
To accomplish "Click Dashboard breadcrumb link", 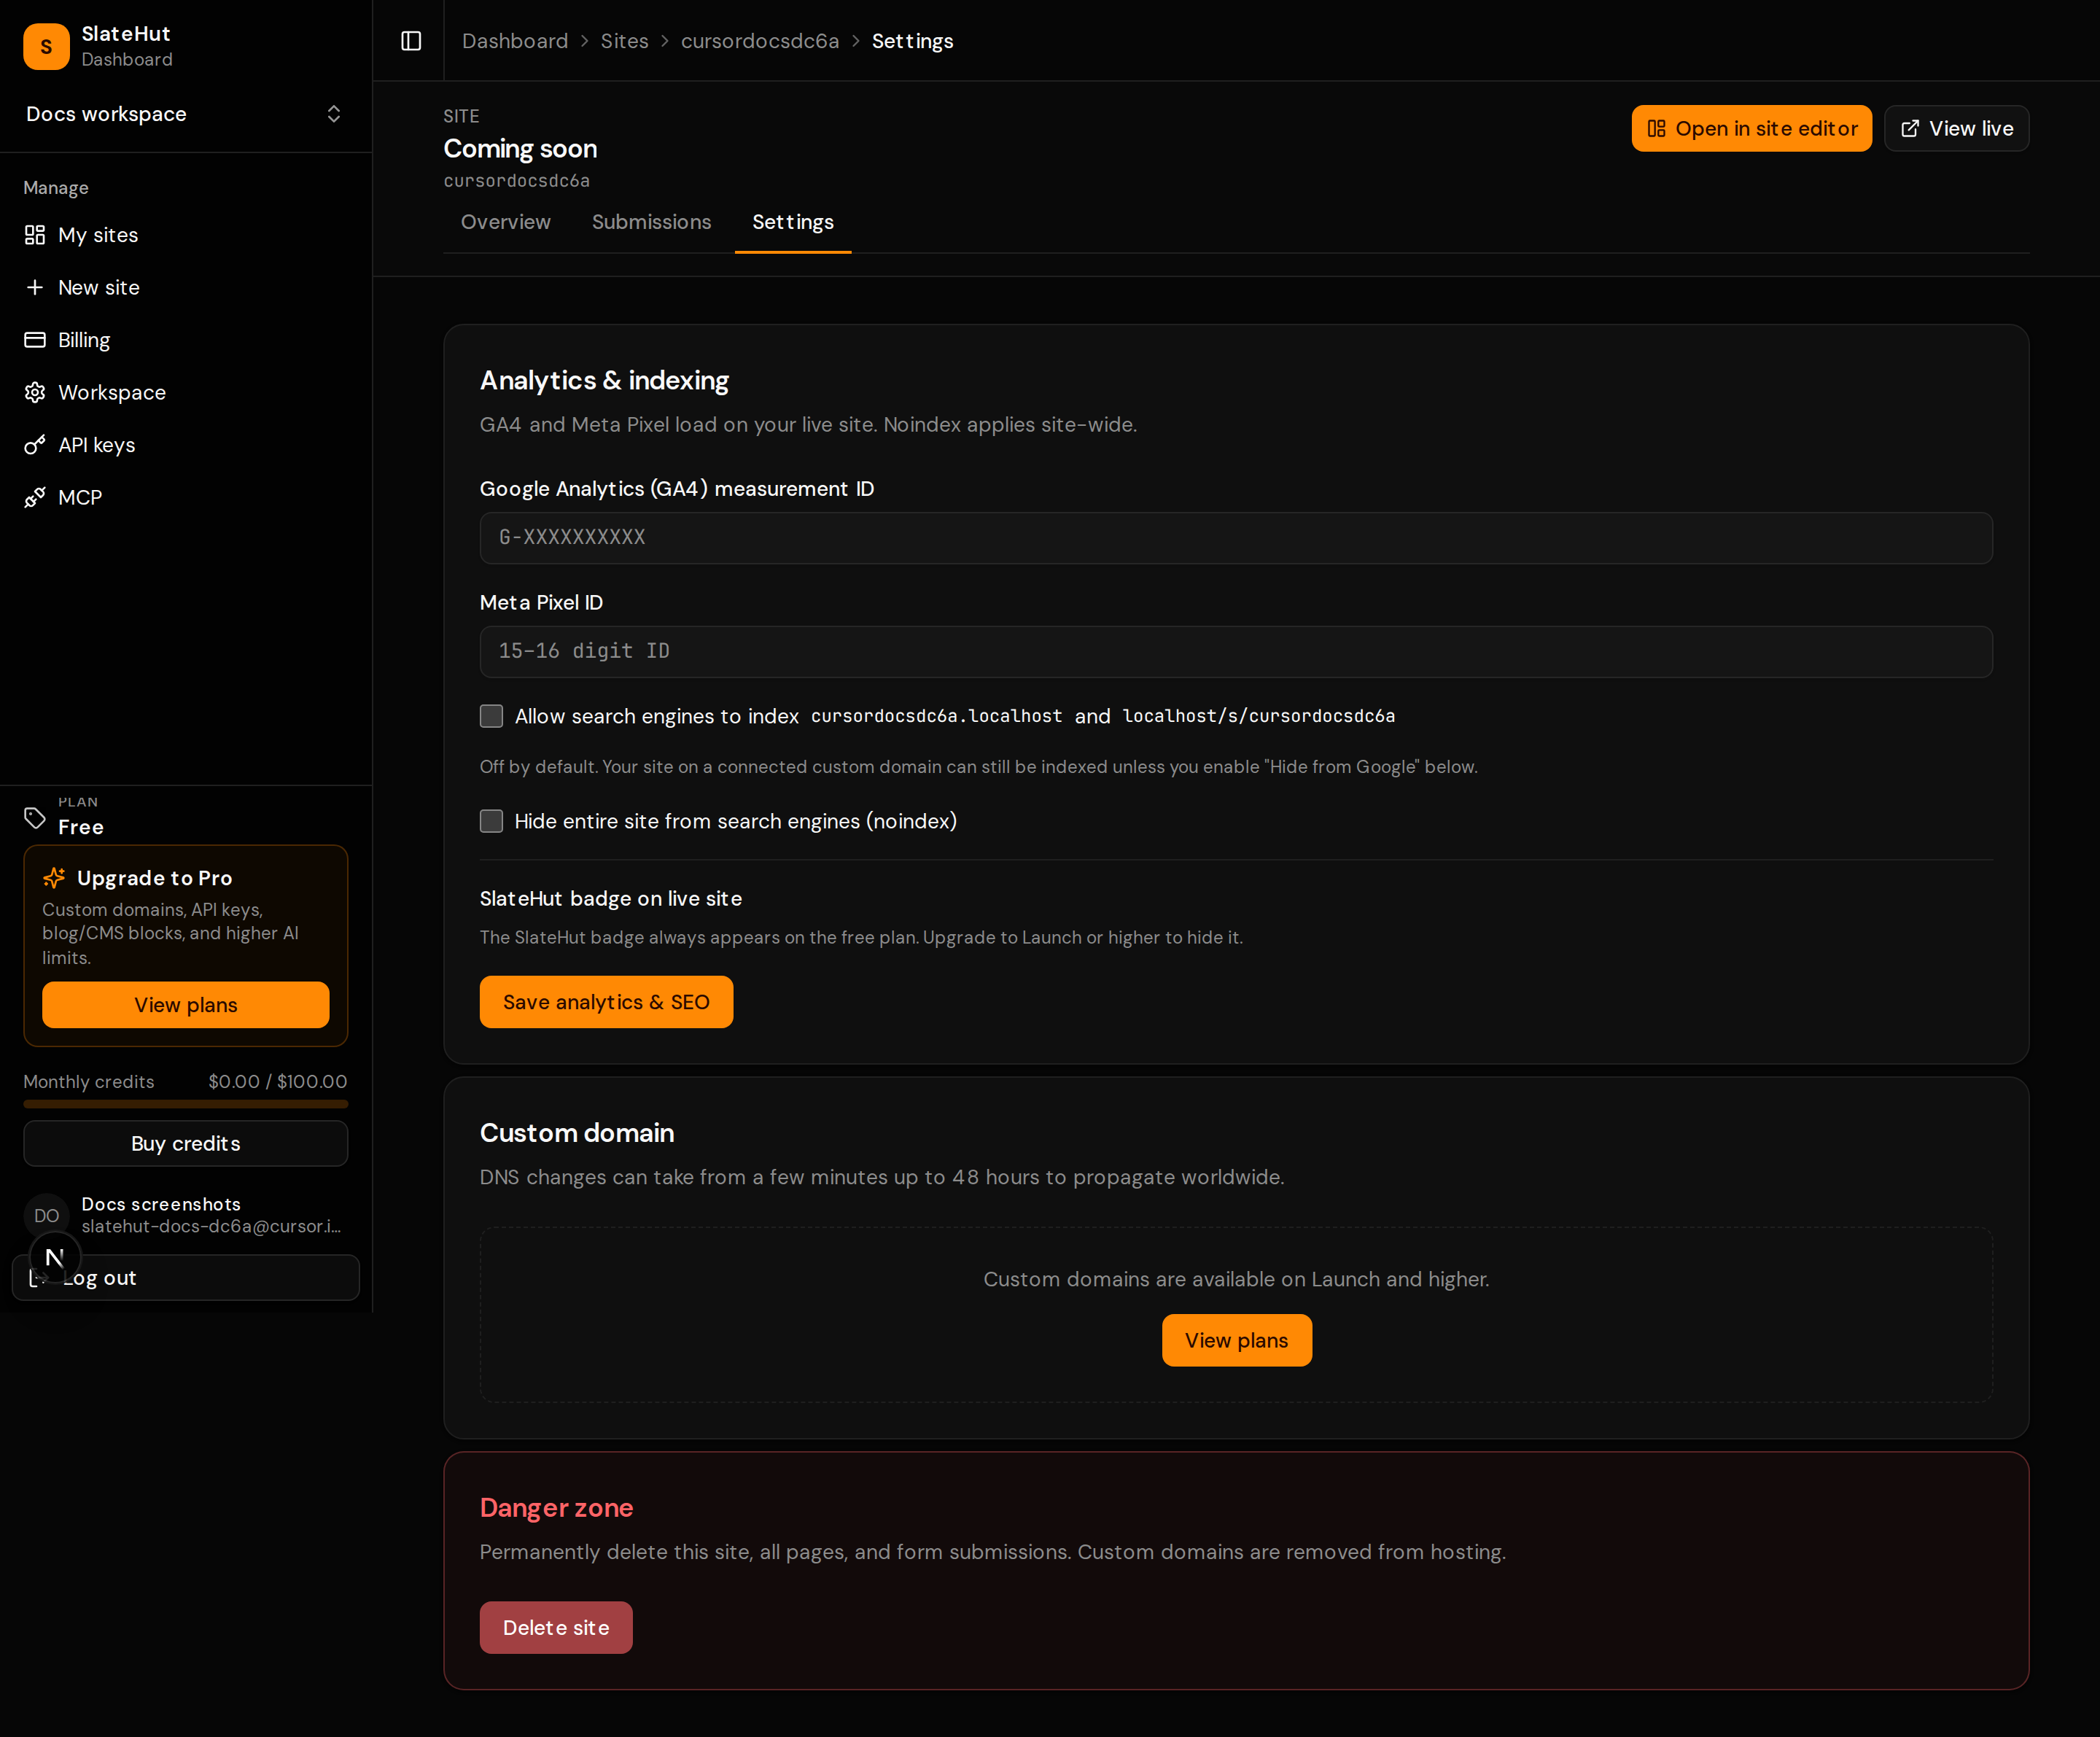I will coord(515,41).
